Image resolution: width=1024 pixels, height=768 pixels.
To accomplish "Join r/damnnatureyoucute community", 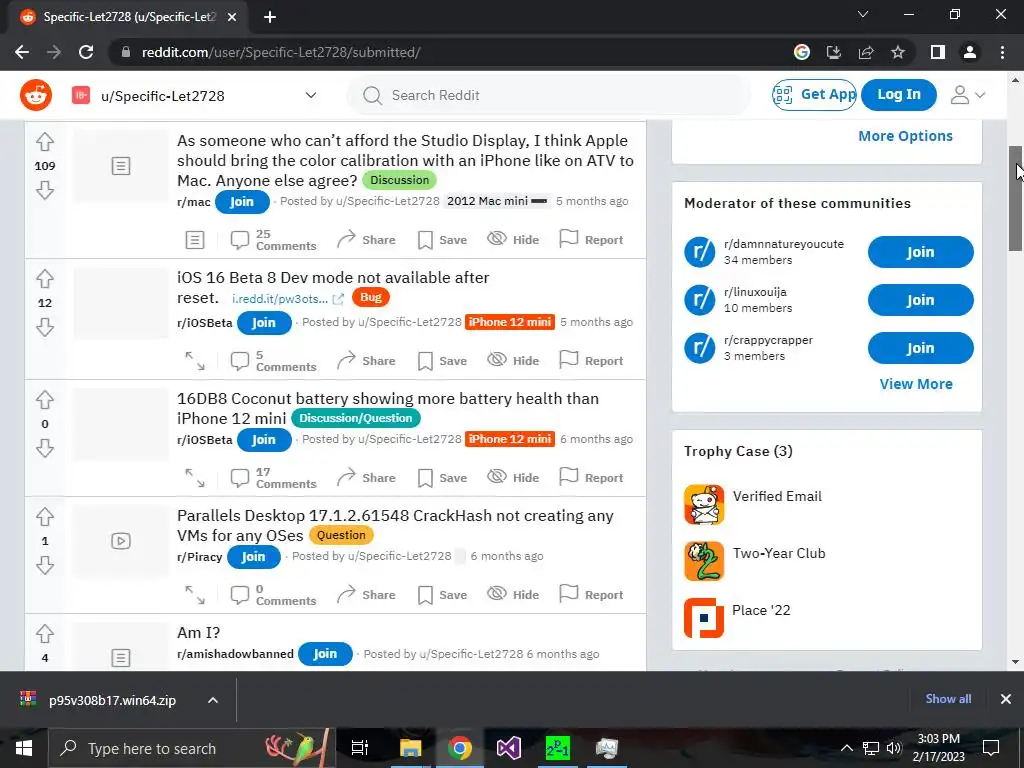I will (x=920, y=252).
